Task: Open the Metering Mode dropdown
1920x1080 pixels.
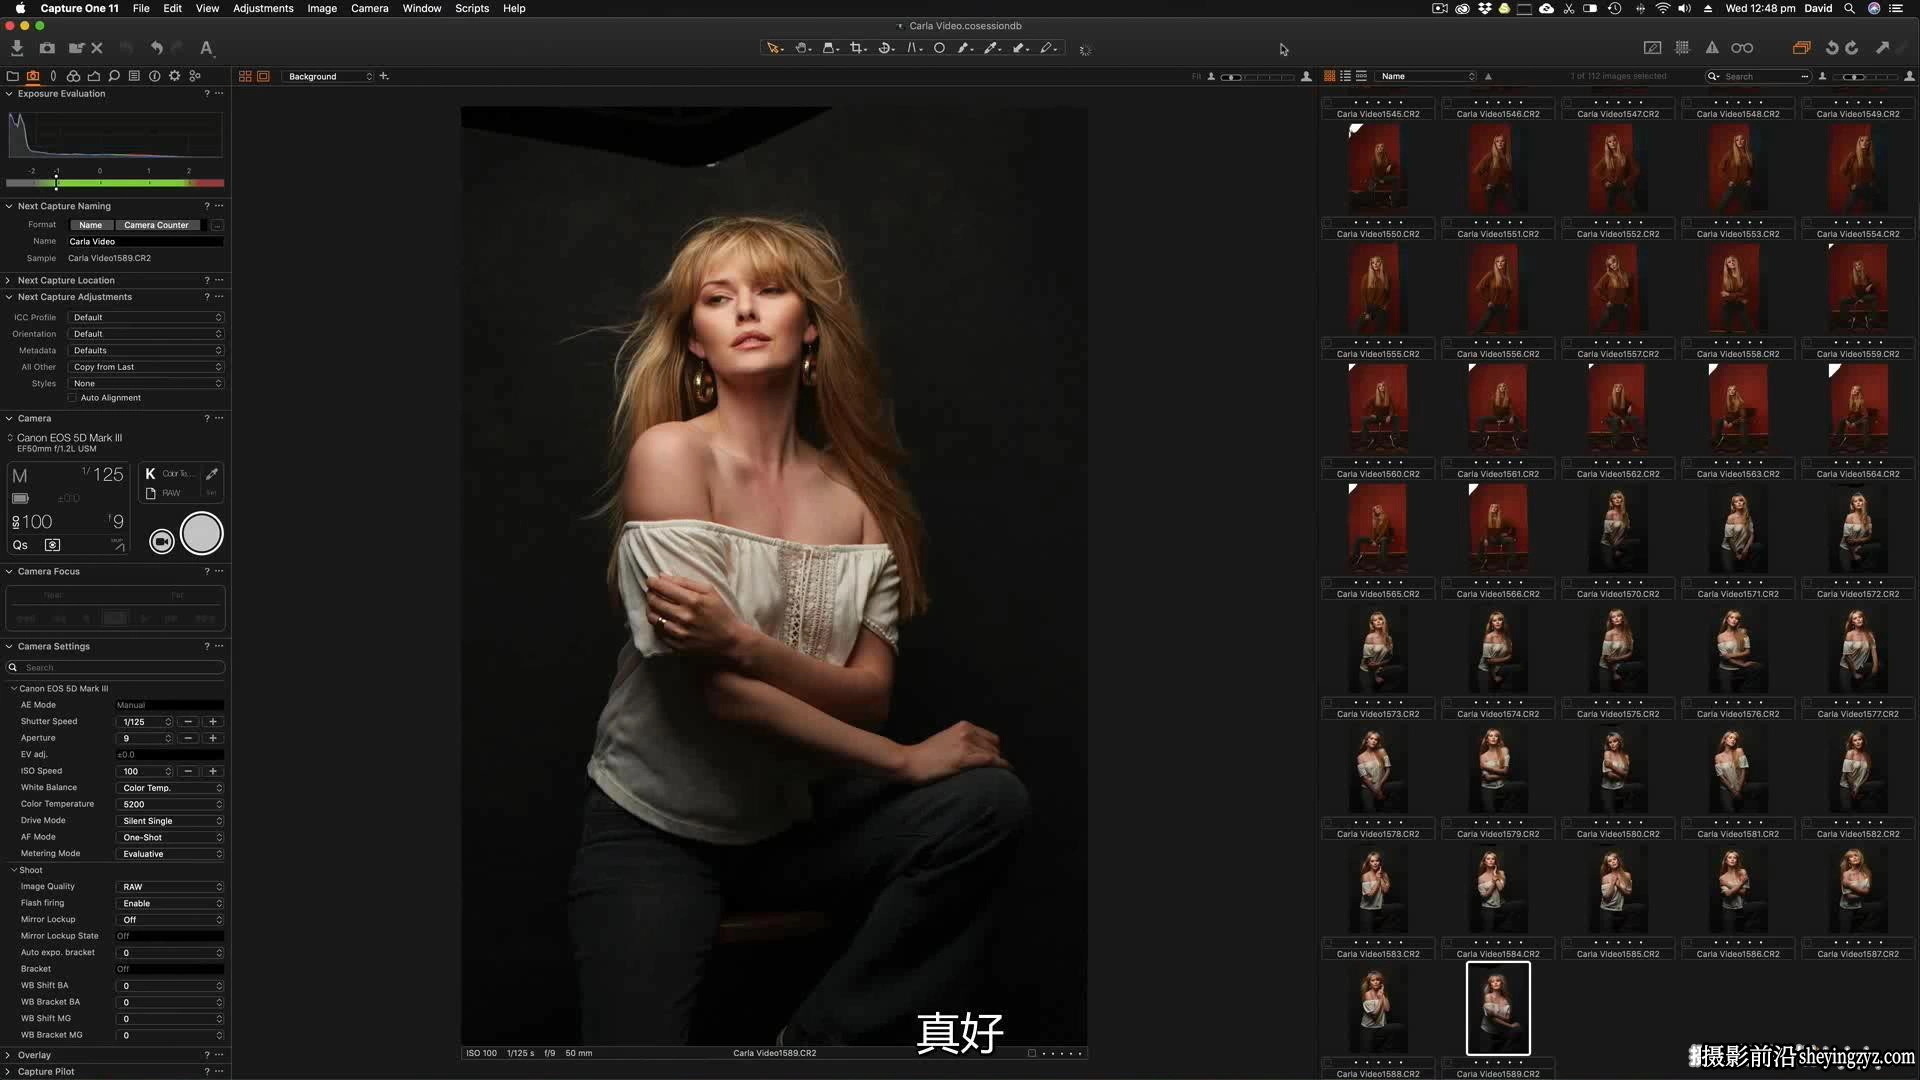Action: pyautogui.click(x=170, y=854)
